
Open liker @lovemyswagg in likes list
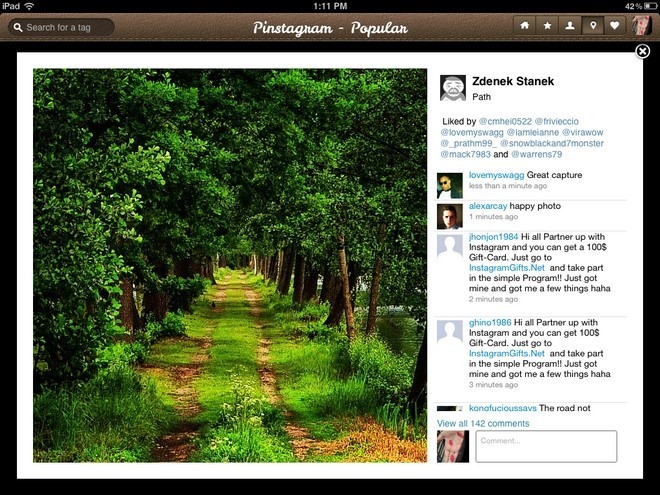[x=472, y=132]
